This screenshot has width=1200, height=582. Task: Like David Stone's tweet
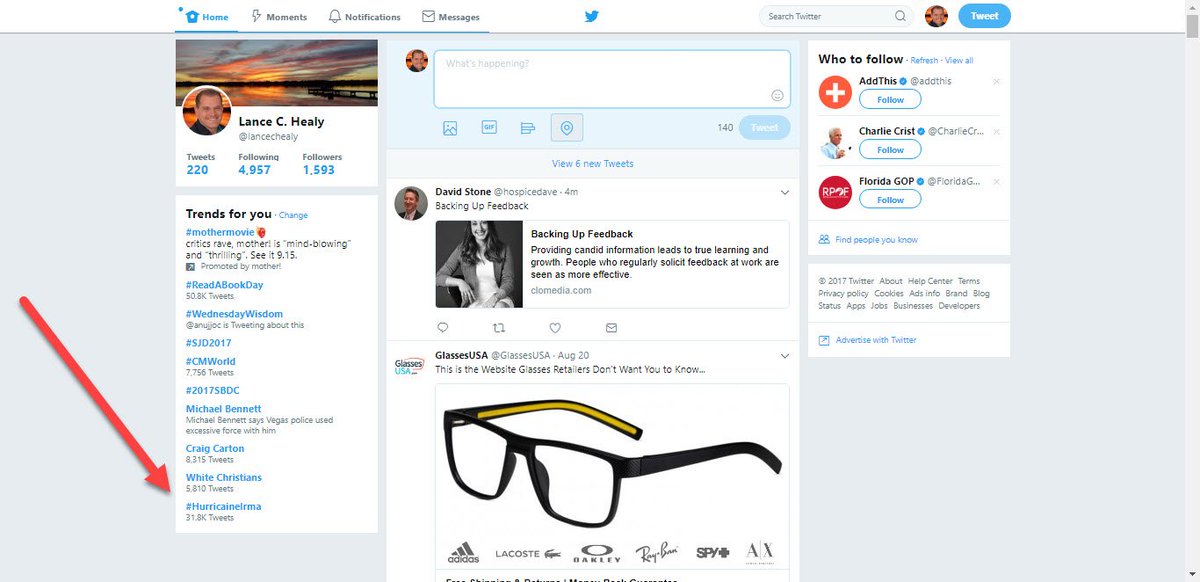(x=555, y=327)
